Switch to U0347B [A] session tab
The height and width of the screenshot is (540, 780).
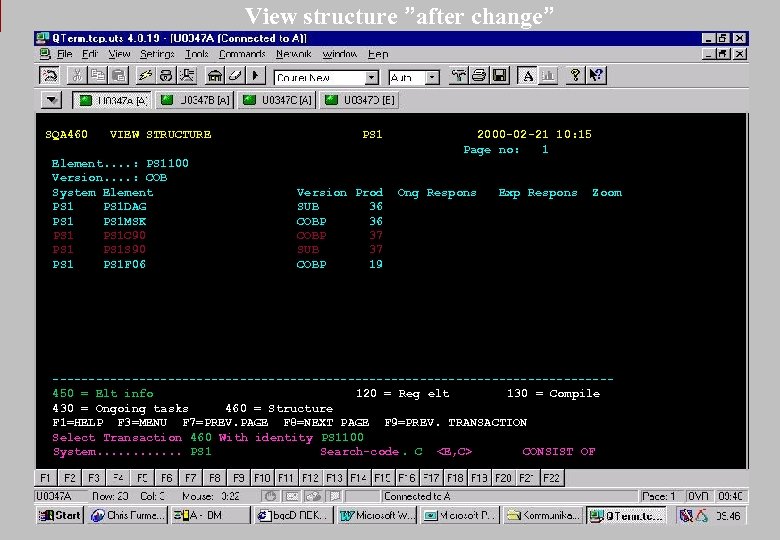195,100
